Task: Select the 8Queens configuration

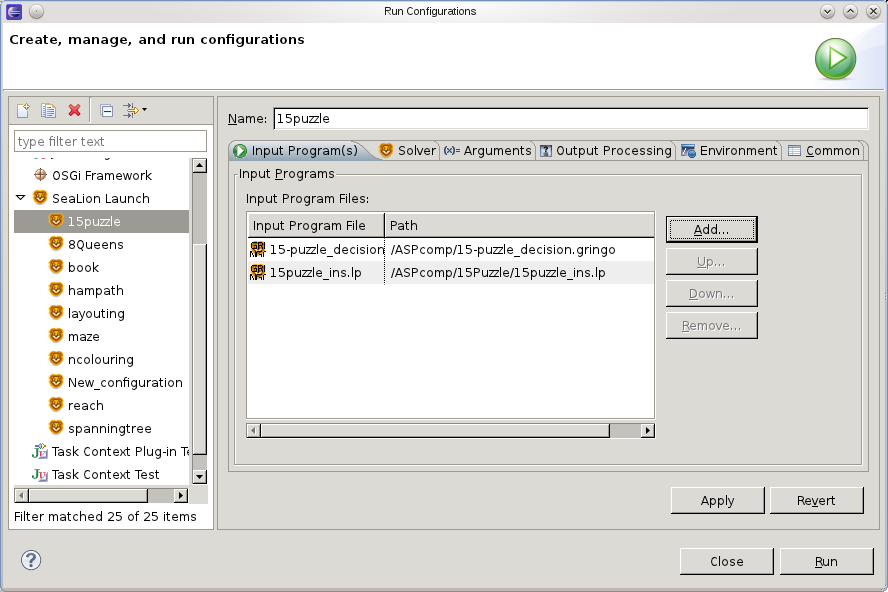Action: [95, 244]
